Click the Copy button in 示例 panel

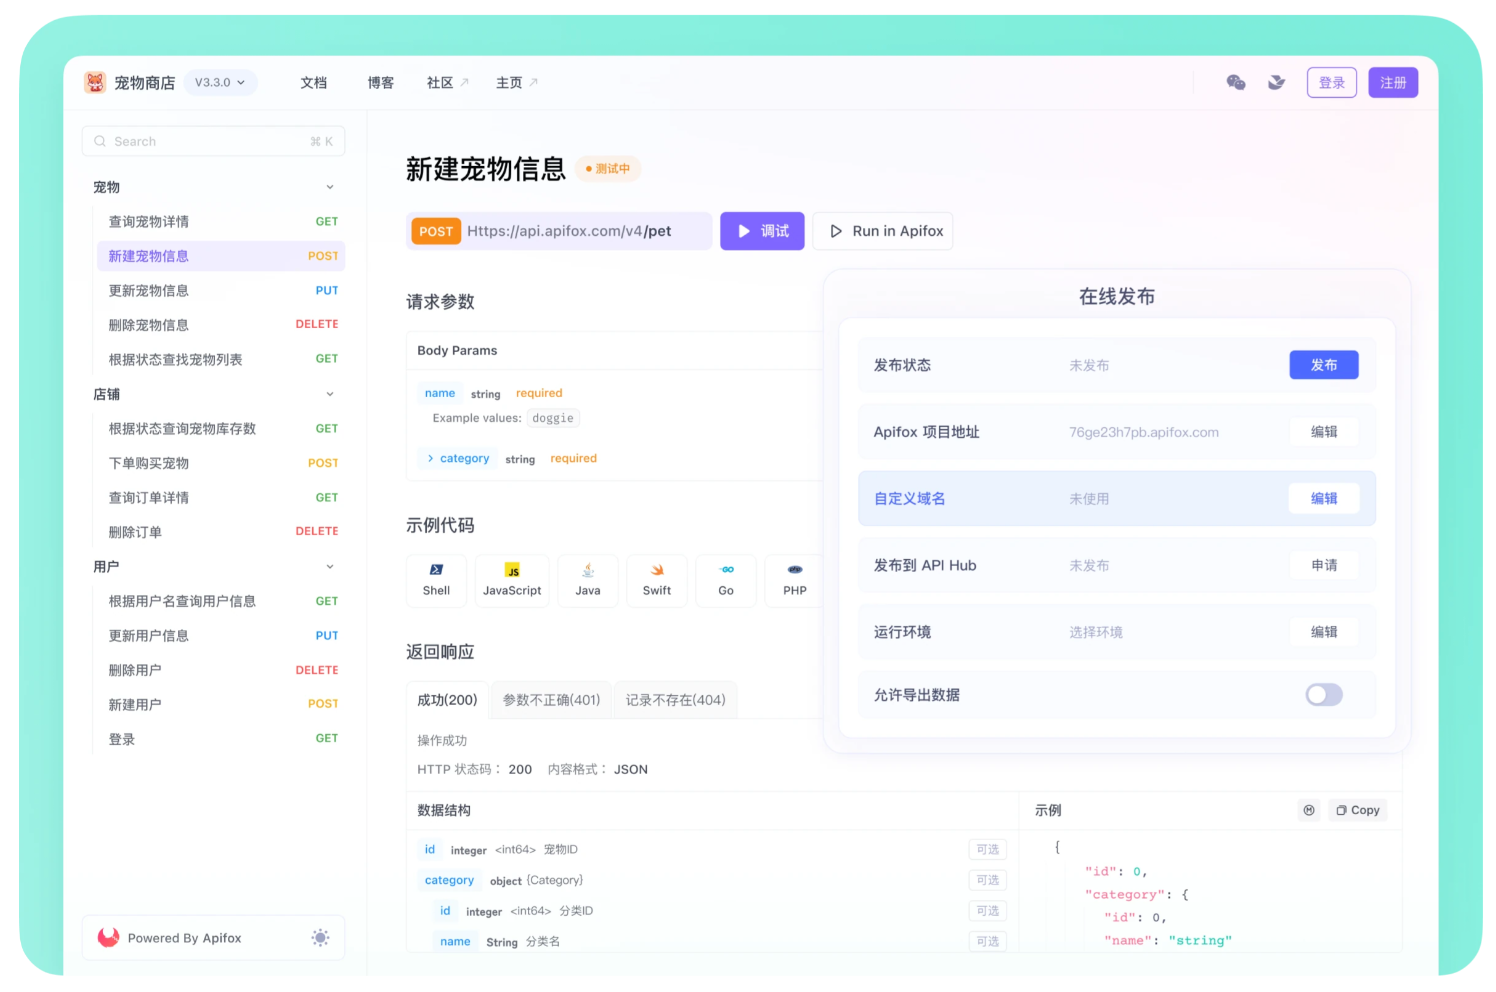(x=1357, y=810)
